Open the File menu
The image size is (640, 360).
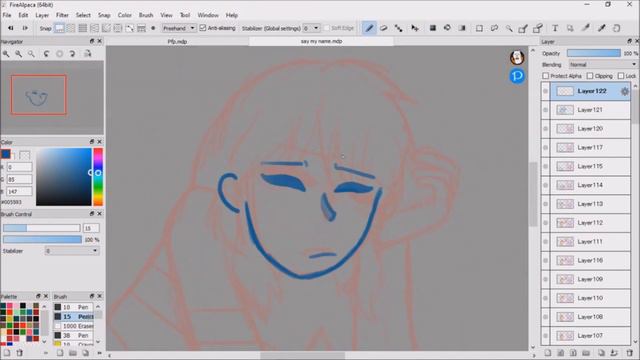[7, 15]
